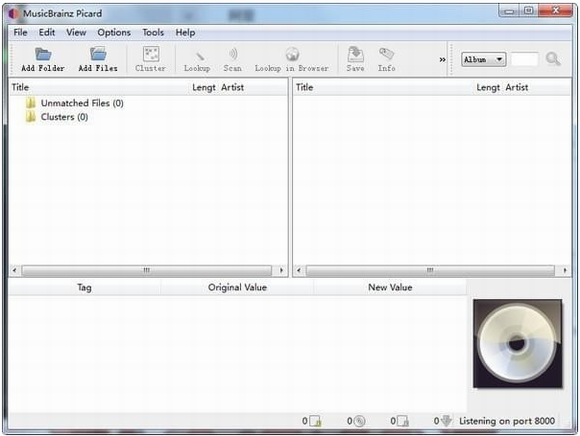This screenshot has height=436, width=580.
Task: Open Lookup in Browser
Action: point(292,54)
